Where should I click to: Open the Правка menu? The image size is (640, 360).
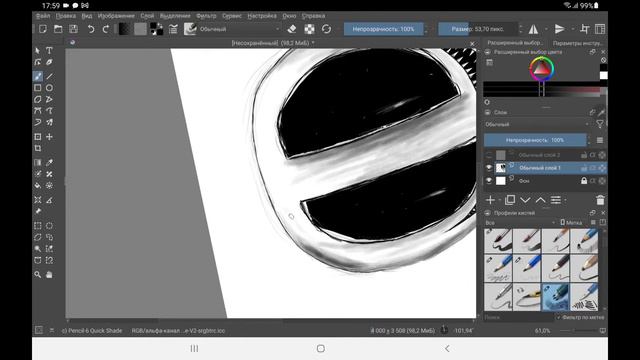click(66, 16)
